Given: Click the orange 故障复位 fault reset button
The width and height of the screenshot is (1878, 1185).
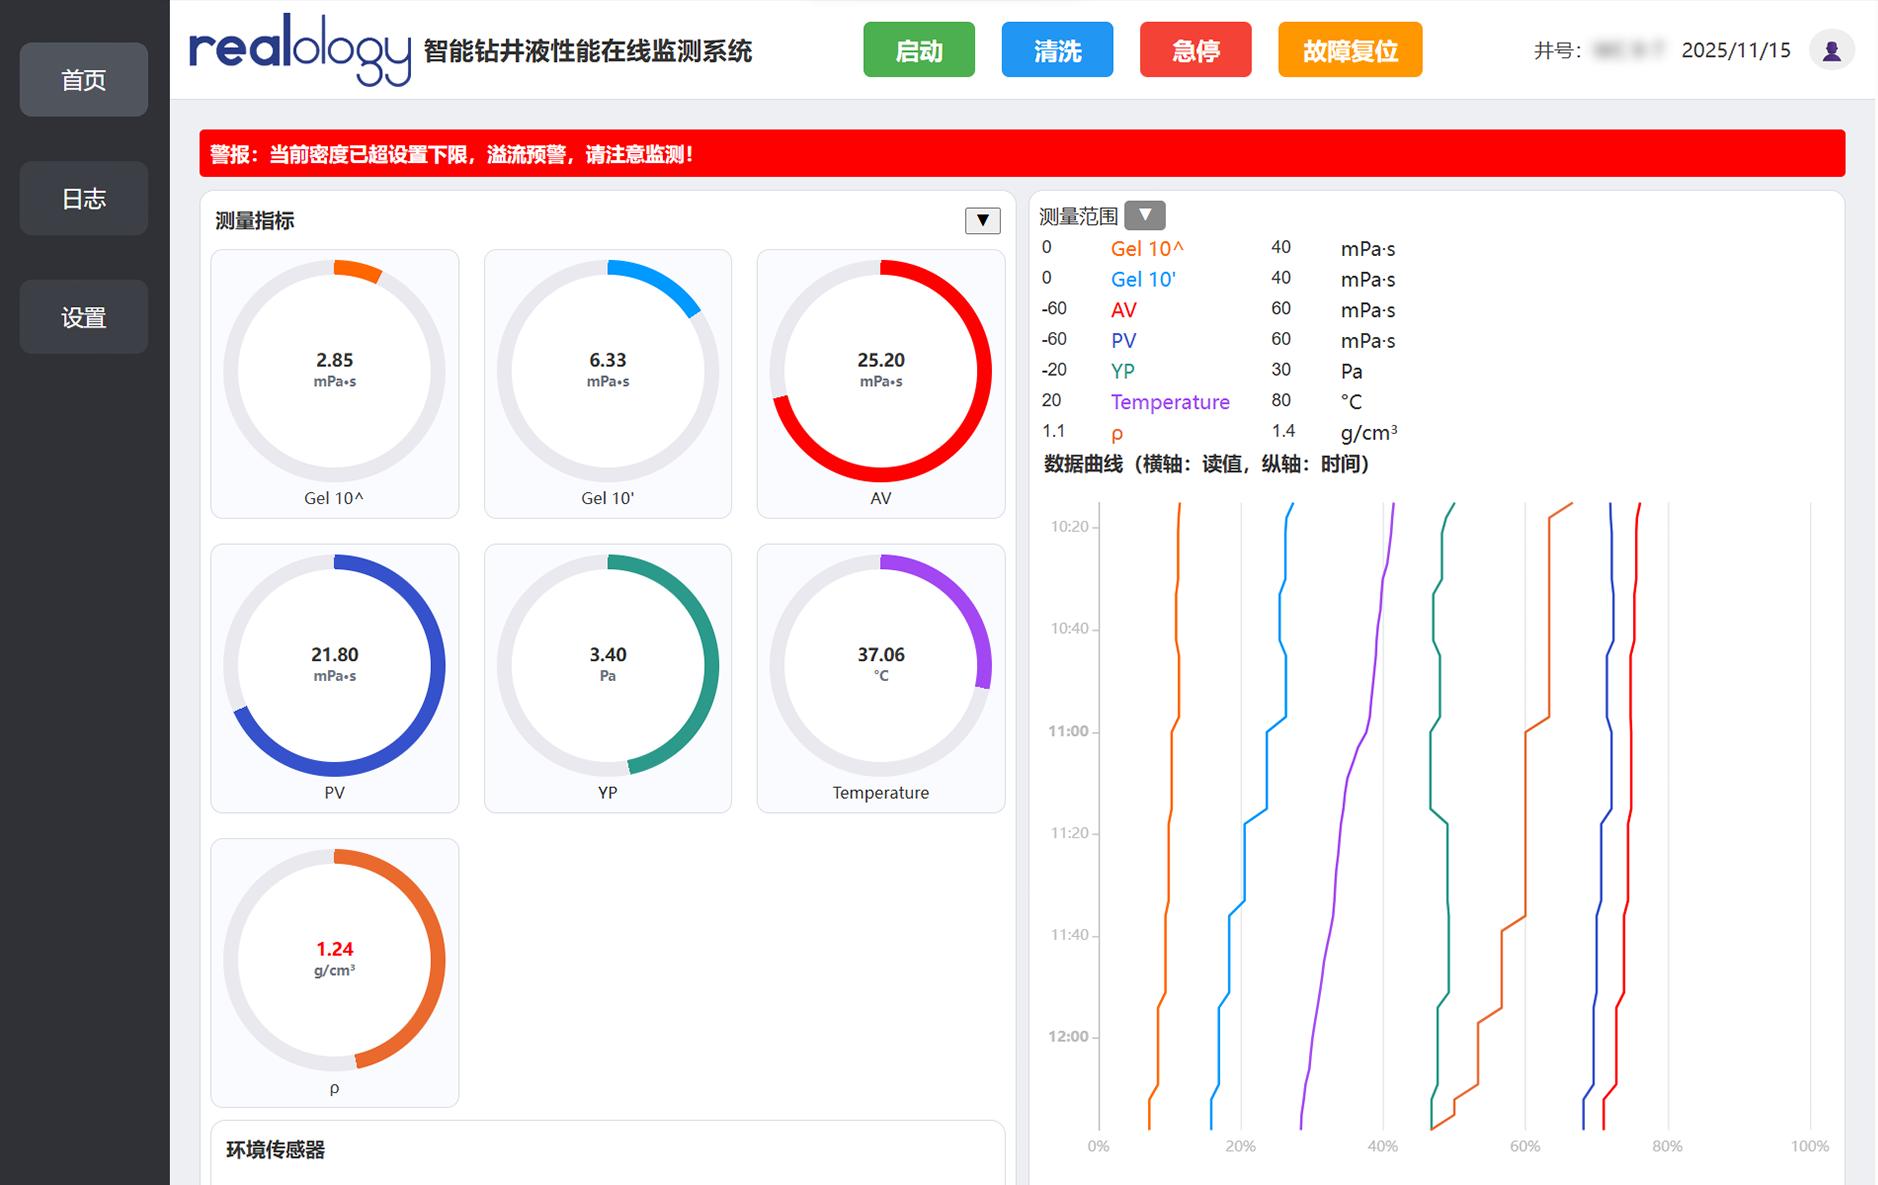Looking at the screenshot, I should 1350,50.
